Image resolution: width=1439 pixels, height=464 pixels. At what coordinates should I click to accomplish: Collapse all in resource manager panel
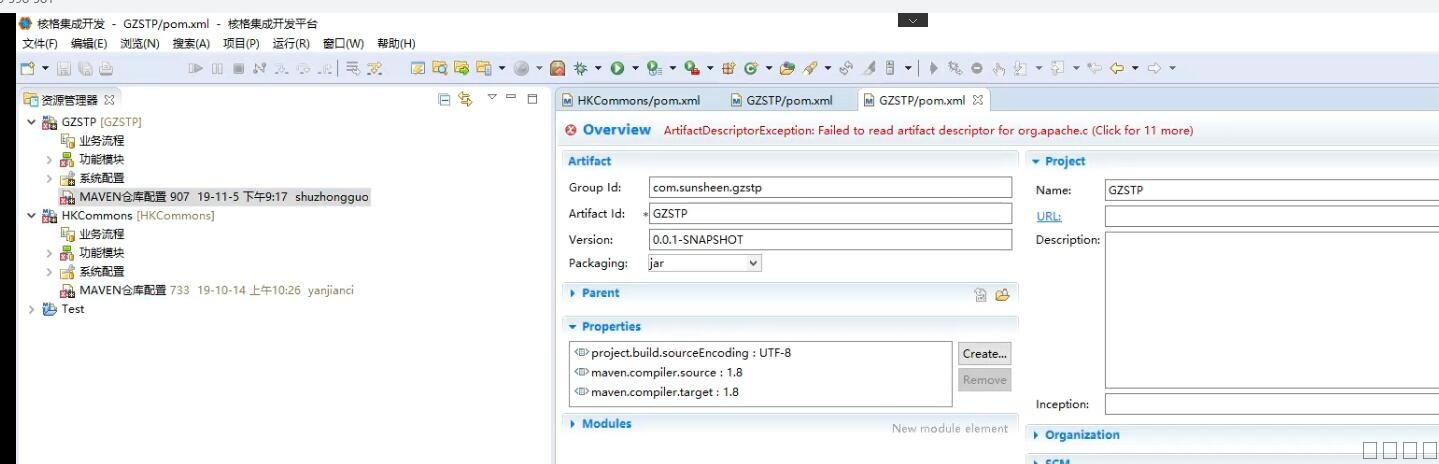coord(444,99)
